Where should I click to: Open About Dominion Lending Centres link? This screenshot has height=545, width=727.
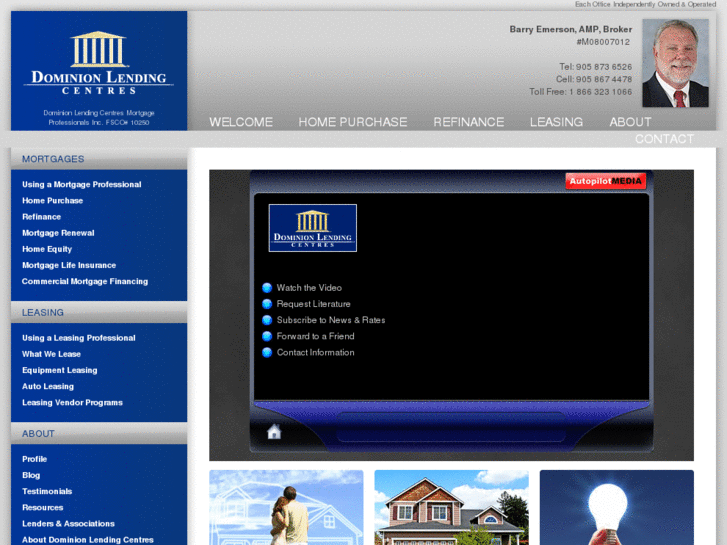coord(88,540)
